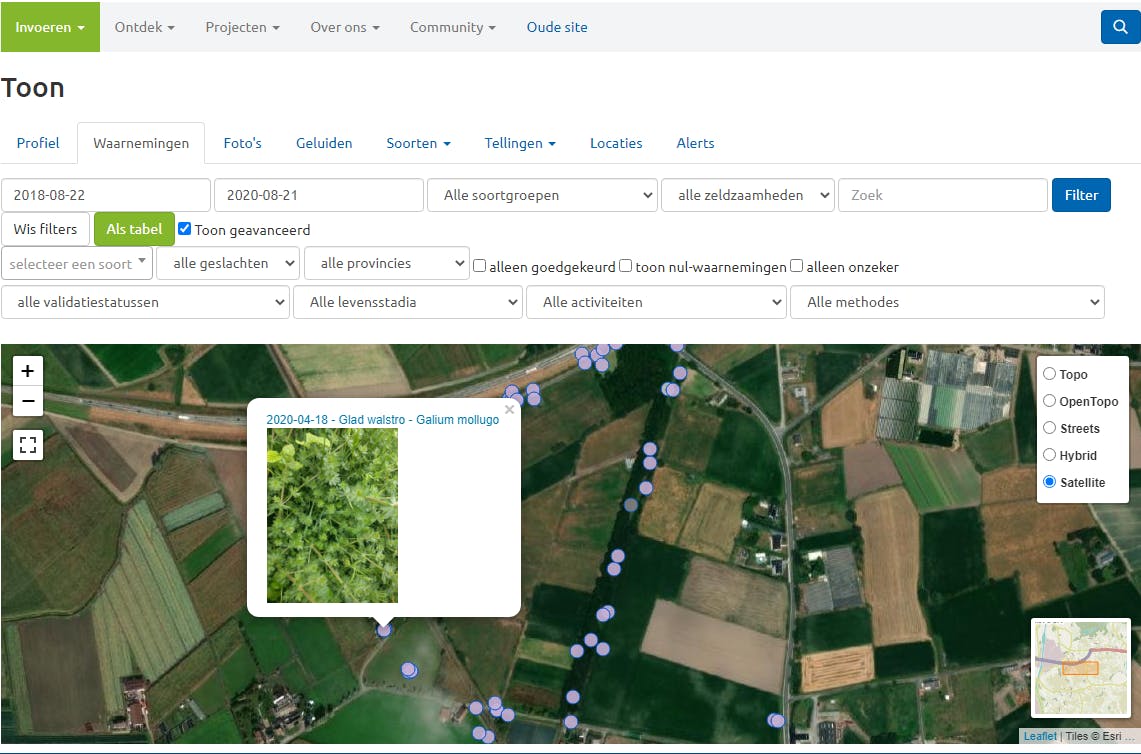Select the Hybrid map layer
Screen dimensions: 1141x754
[x=1049, y=454]
